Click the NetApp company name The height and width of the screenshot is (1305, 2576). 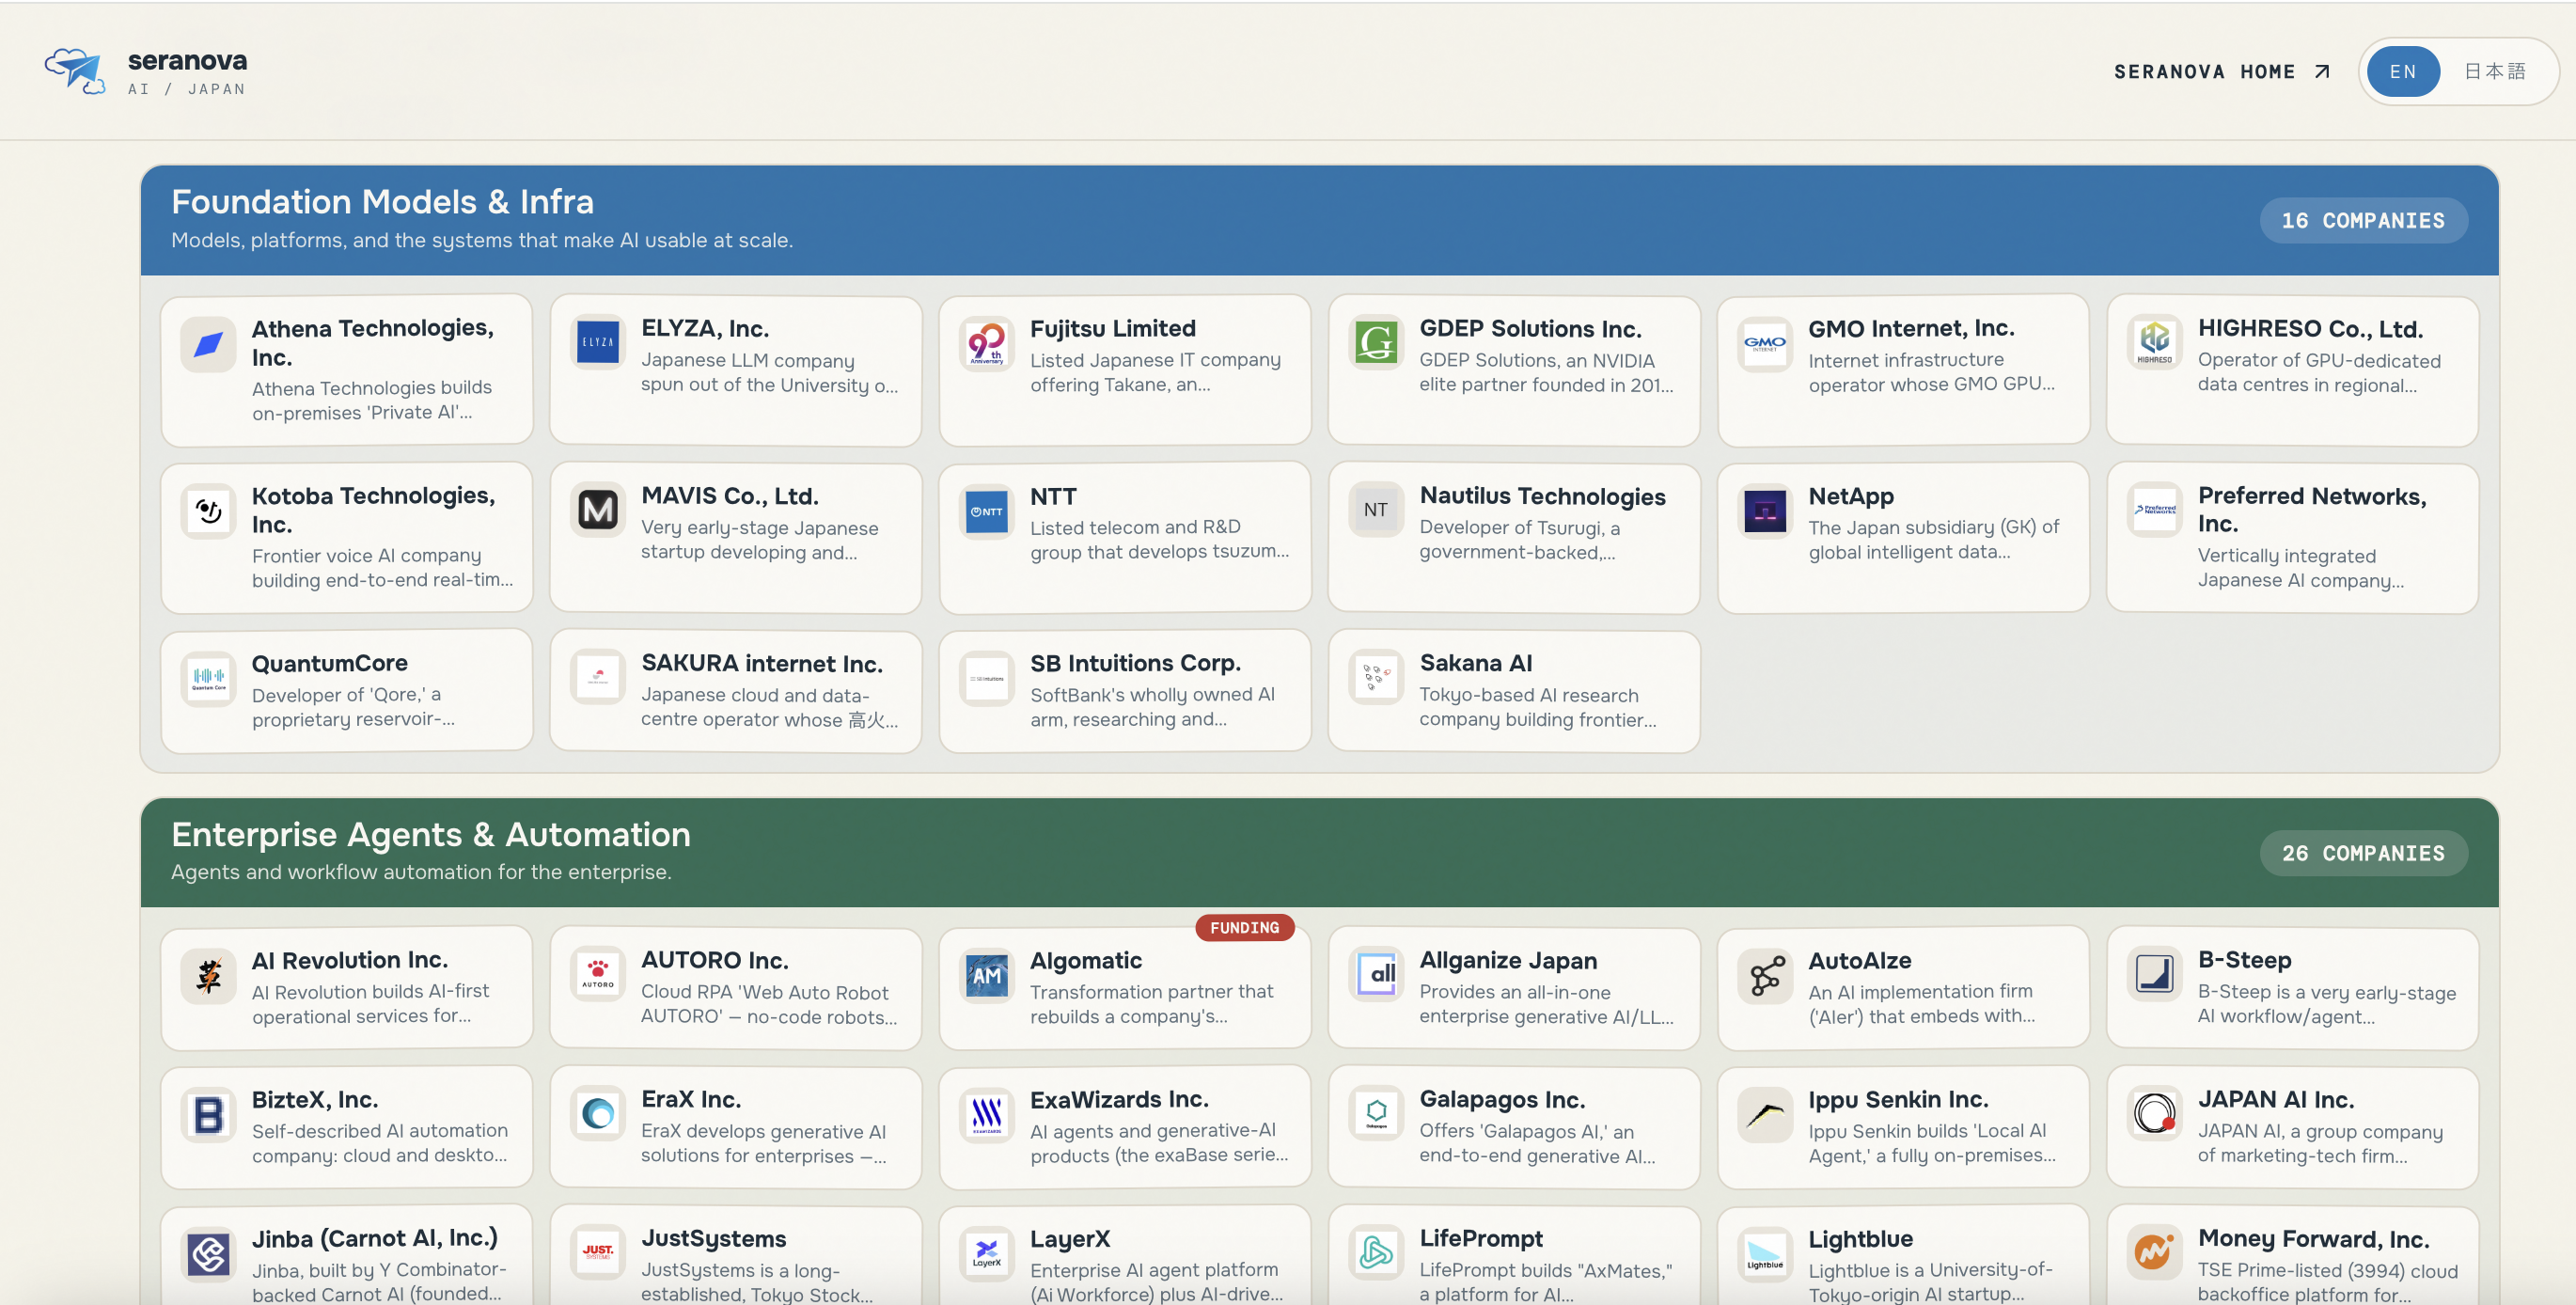click(x=1851, y=496)
